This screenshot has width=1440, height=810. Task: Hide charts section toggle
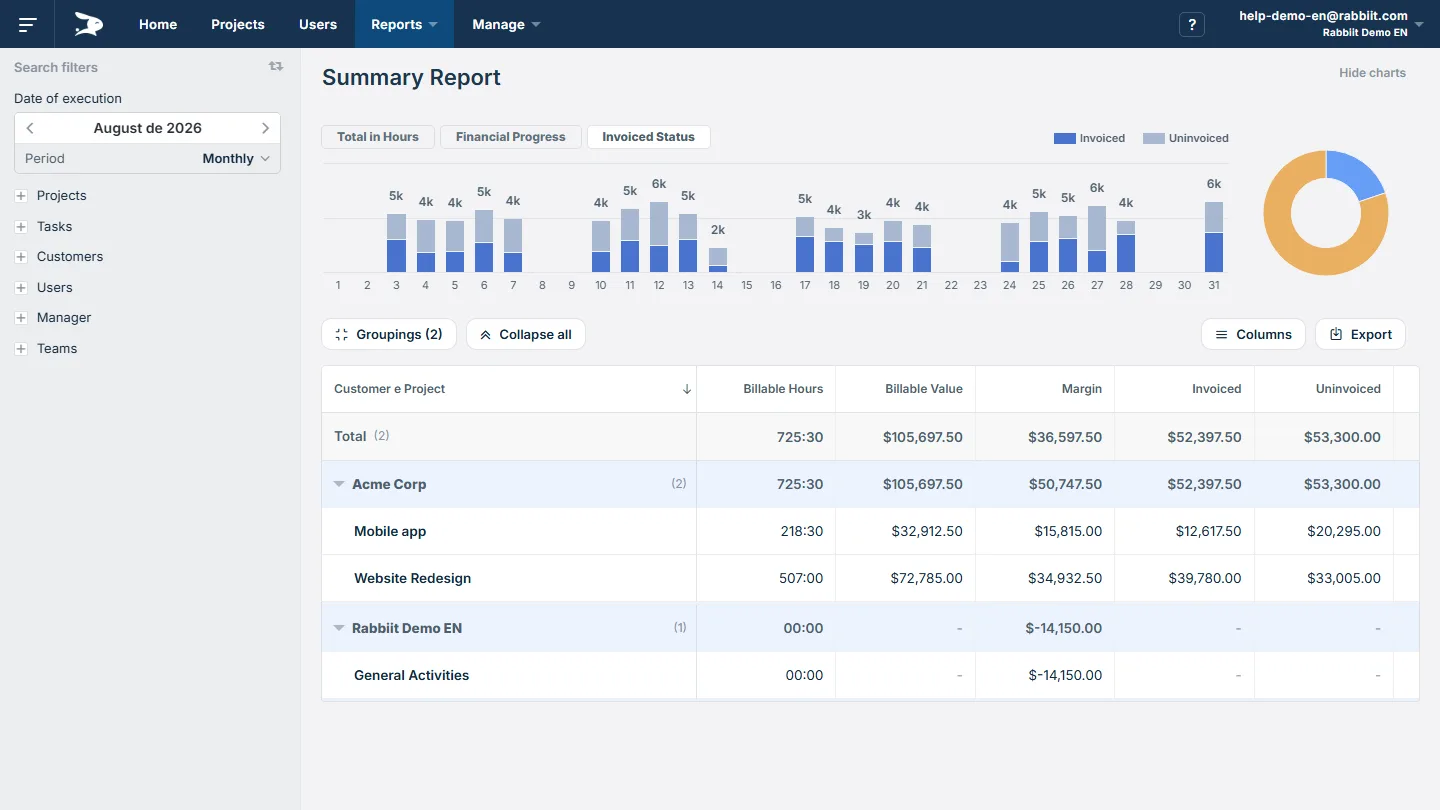click(1372, 73)
